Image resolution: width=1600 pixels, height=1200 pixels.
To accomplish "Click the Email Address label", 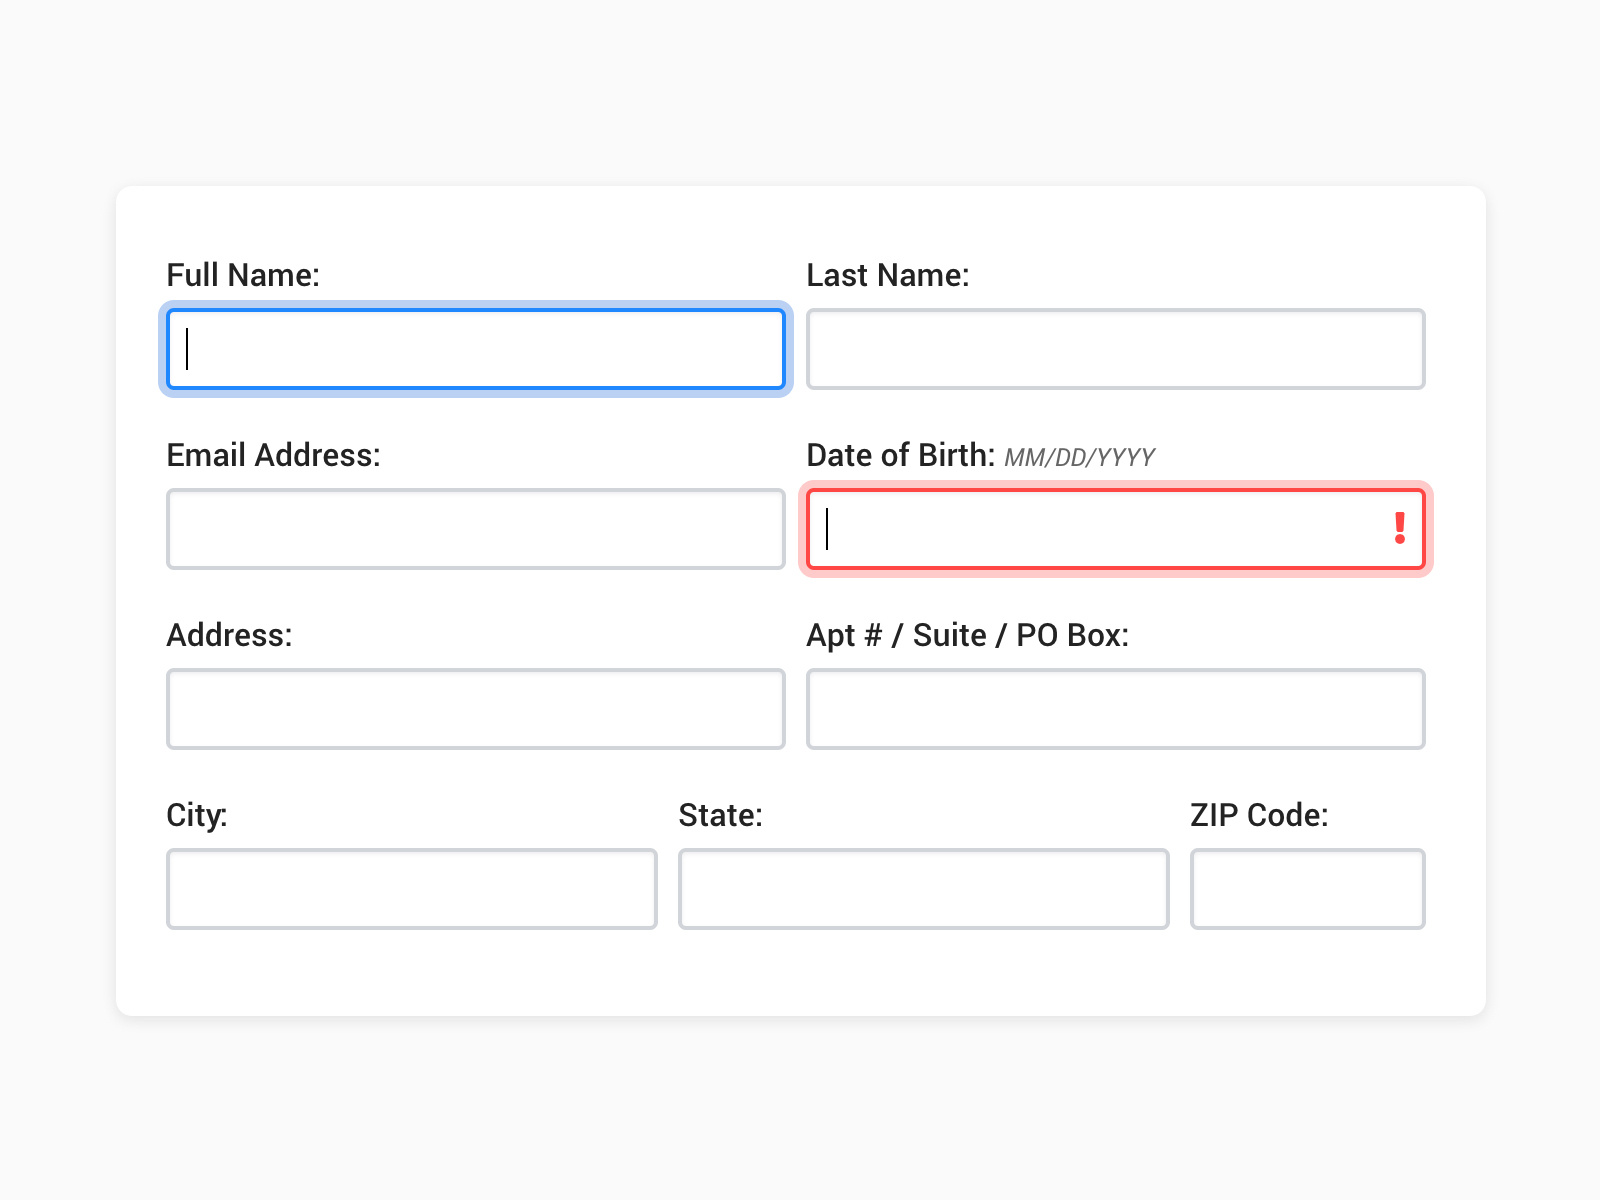I will [x=274, y=455].
